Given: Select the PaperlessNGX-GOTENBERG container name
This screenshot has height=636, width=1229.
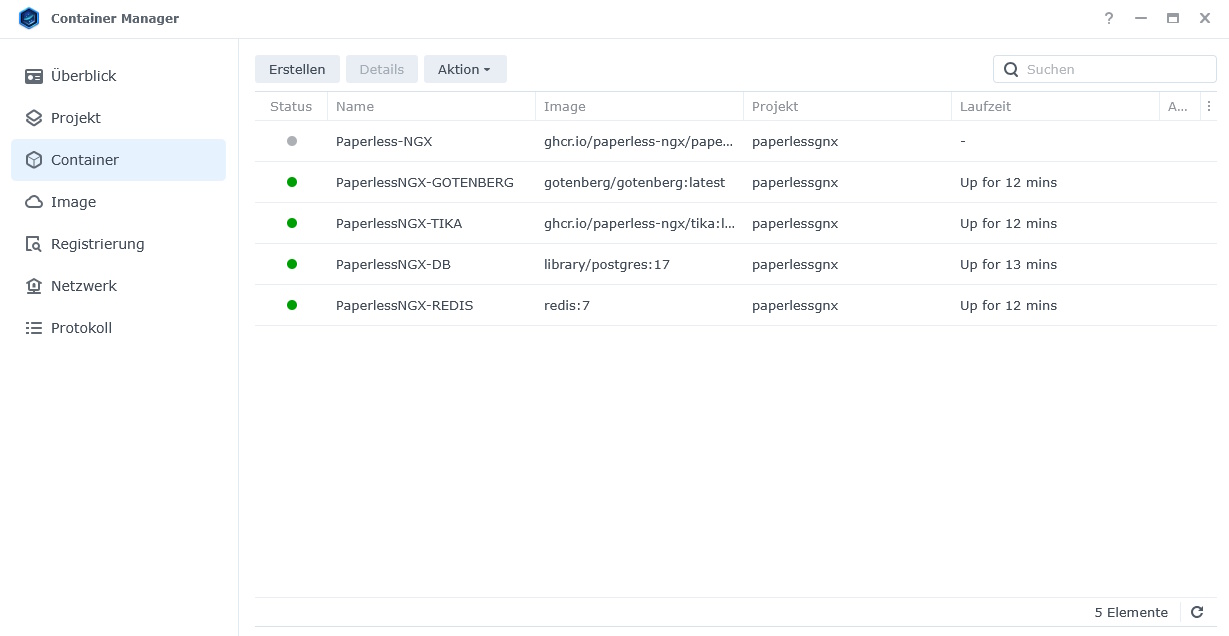Looking at the screenshot, I should click(425, 182).
